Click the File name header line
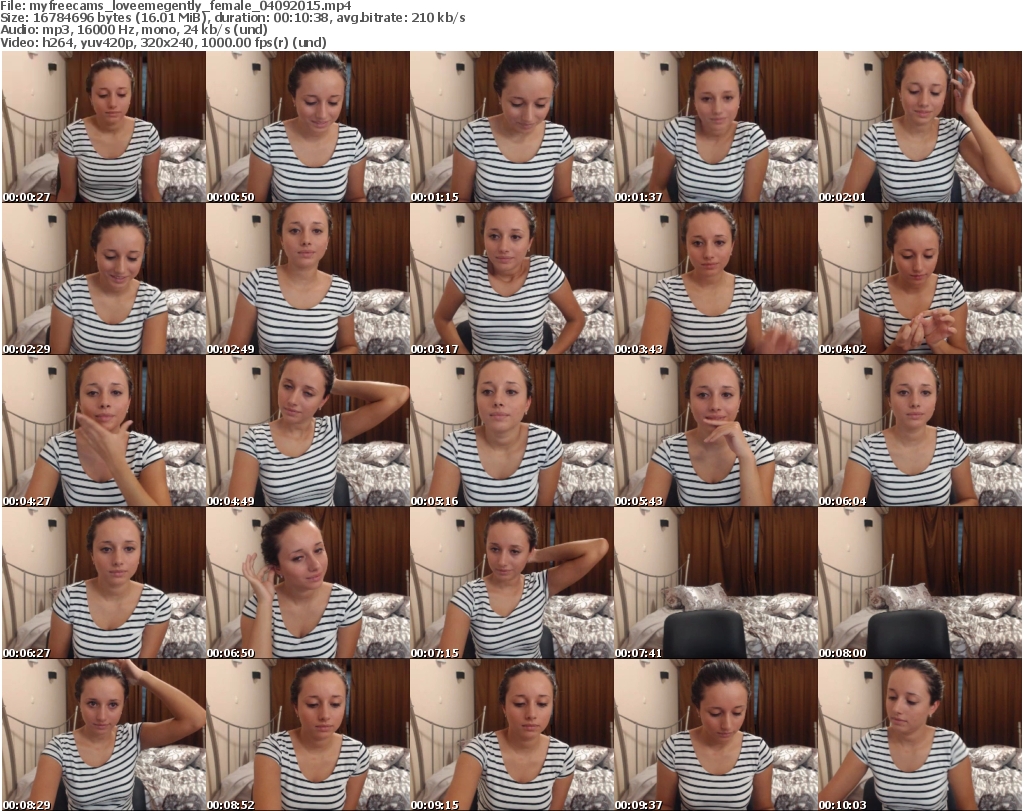This screenshot has width=1024, height=811. [176, 6]
